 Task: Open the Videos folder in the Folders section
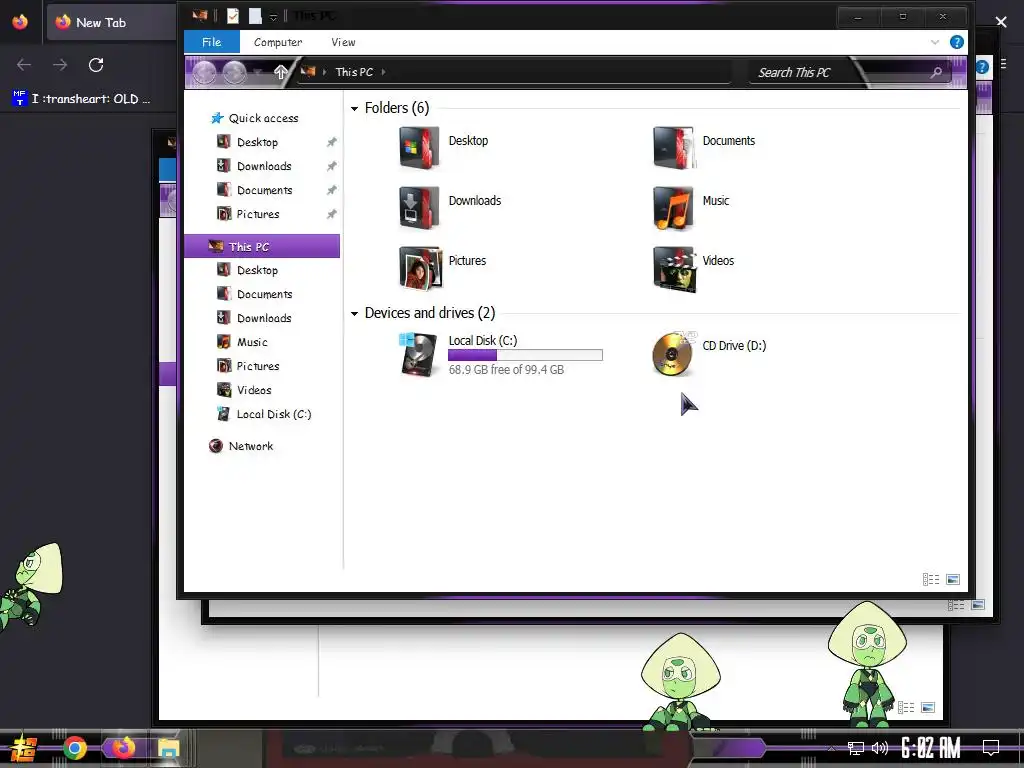(675, 268)
